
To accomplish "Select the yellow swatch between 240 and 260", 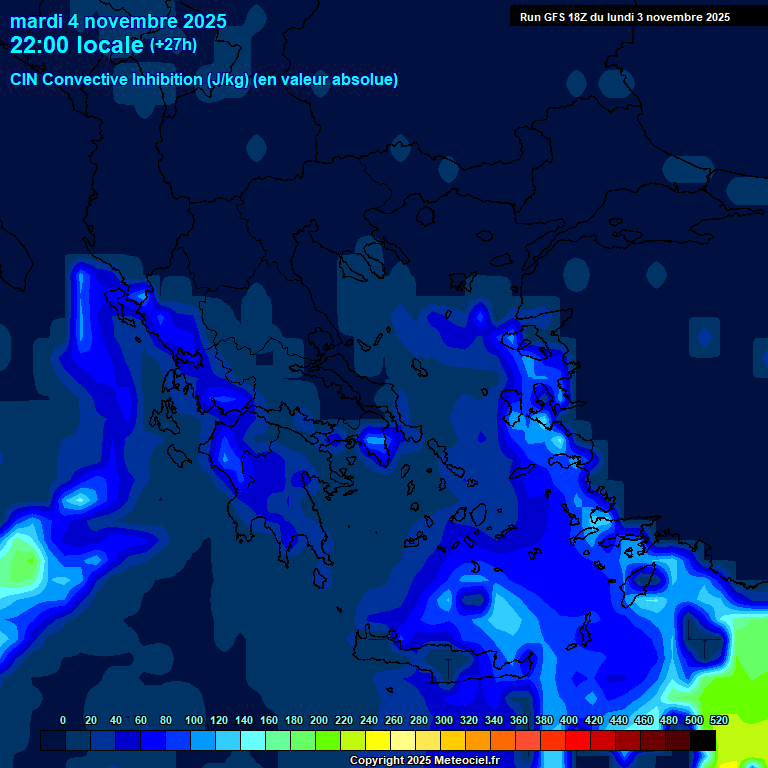I will click(x=378, y=740).
